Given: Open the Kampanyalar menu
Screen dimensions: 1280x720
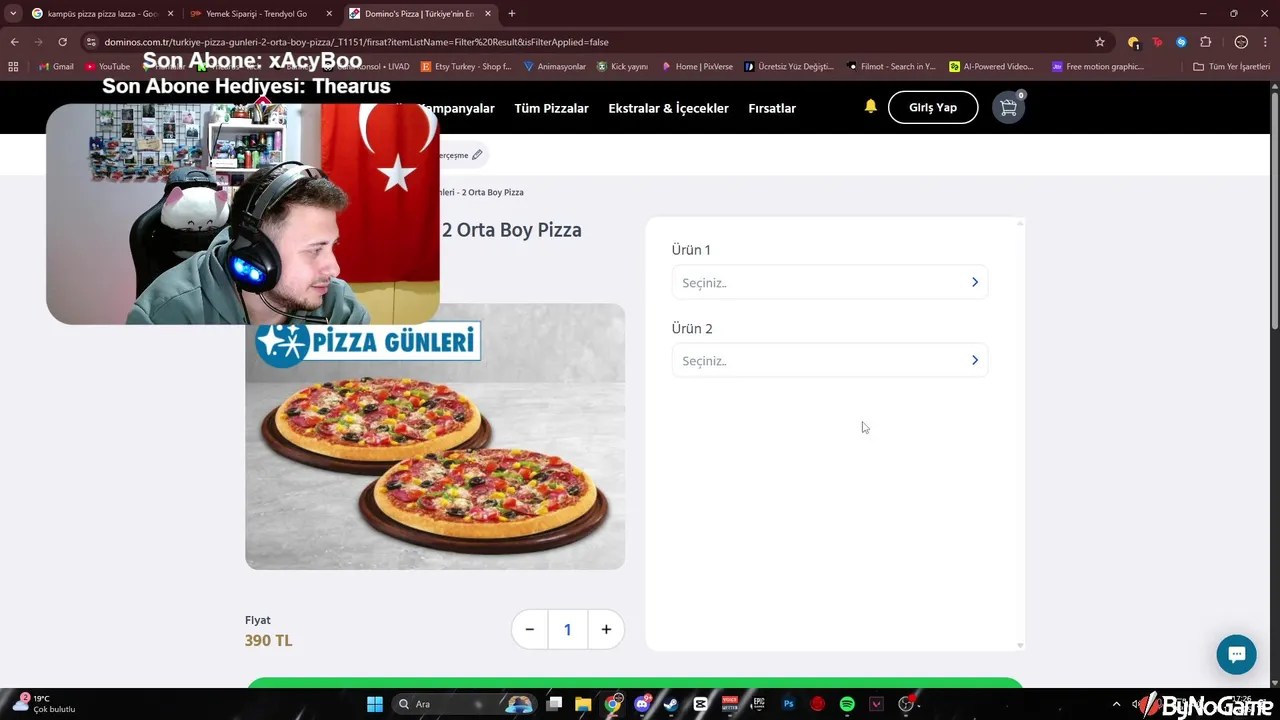Looking at the screenshot, I should [x=457, y=108].
